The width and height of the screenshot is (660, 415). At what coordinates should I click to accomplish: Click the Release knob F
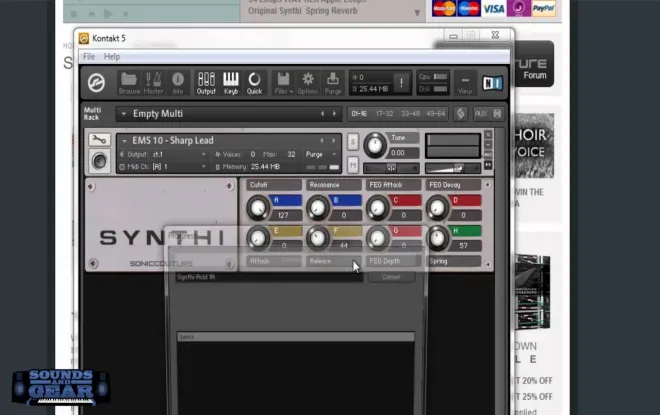pos(317,238)
